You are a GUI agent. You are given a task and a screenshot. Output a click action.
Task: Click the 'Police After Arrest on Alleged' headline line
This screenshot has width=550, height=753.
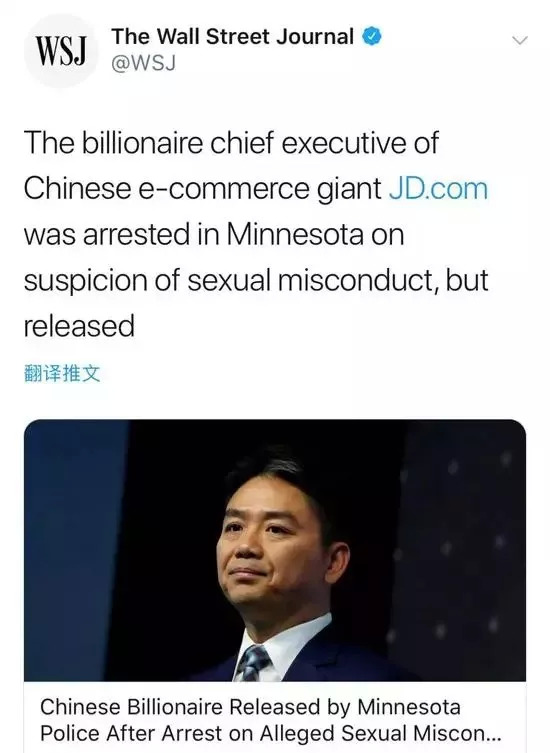[x=189, y=733]
